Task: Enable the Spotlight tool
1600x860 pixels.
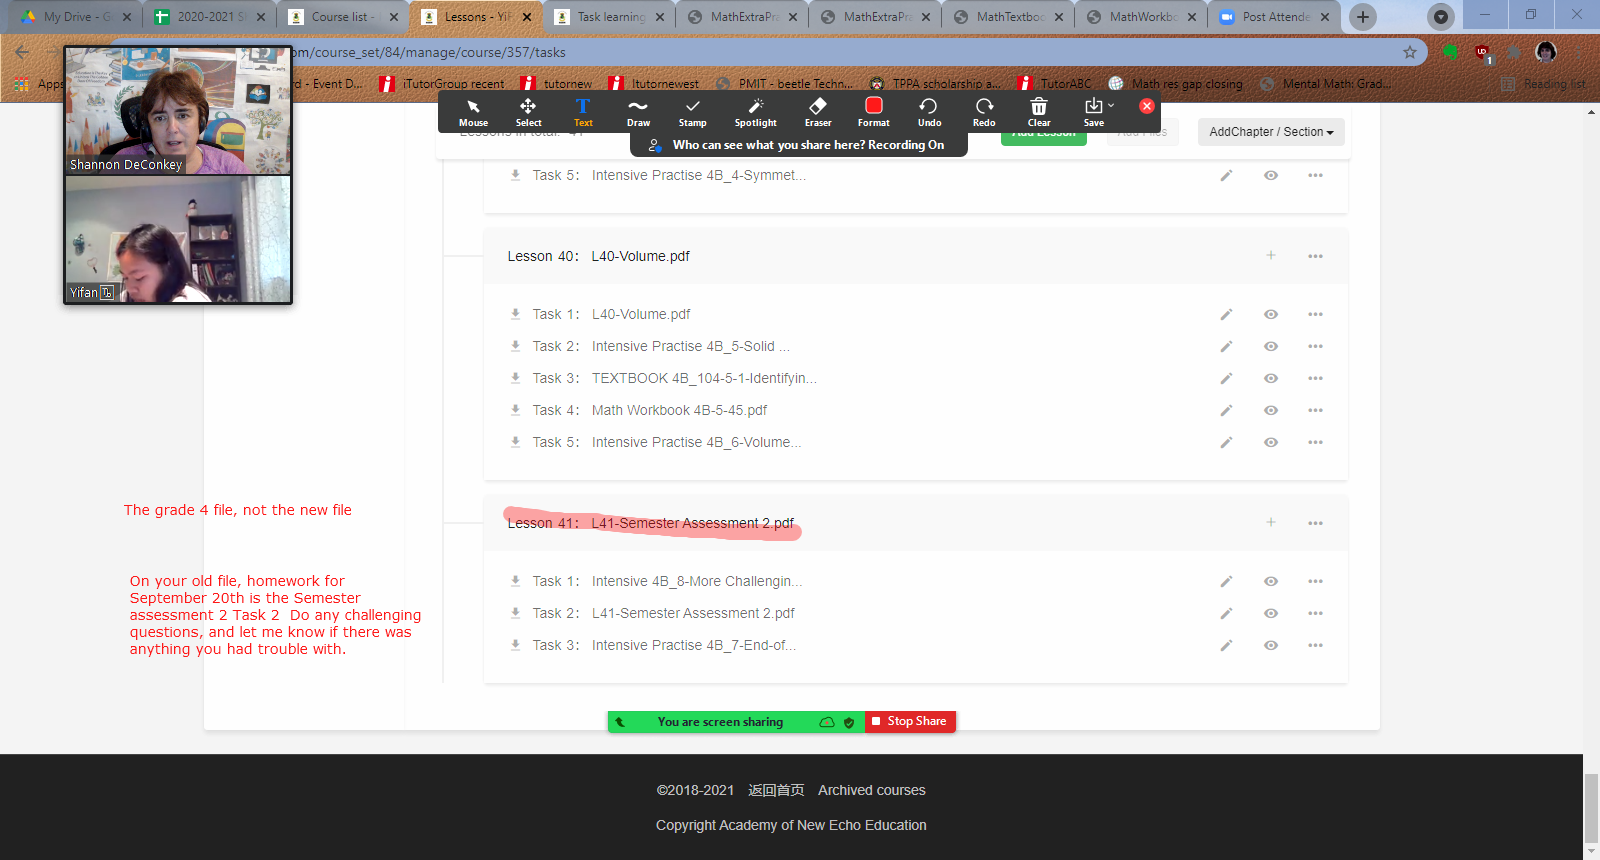Action: [x=755, y=112]
